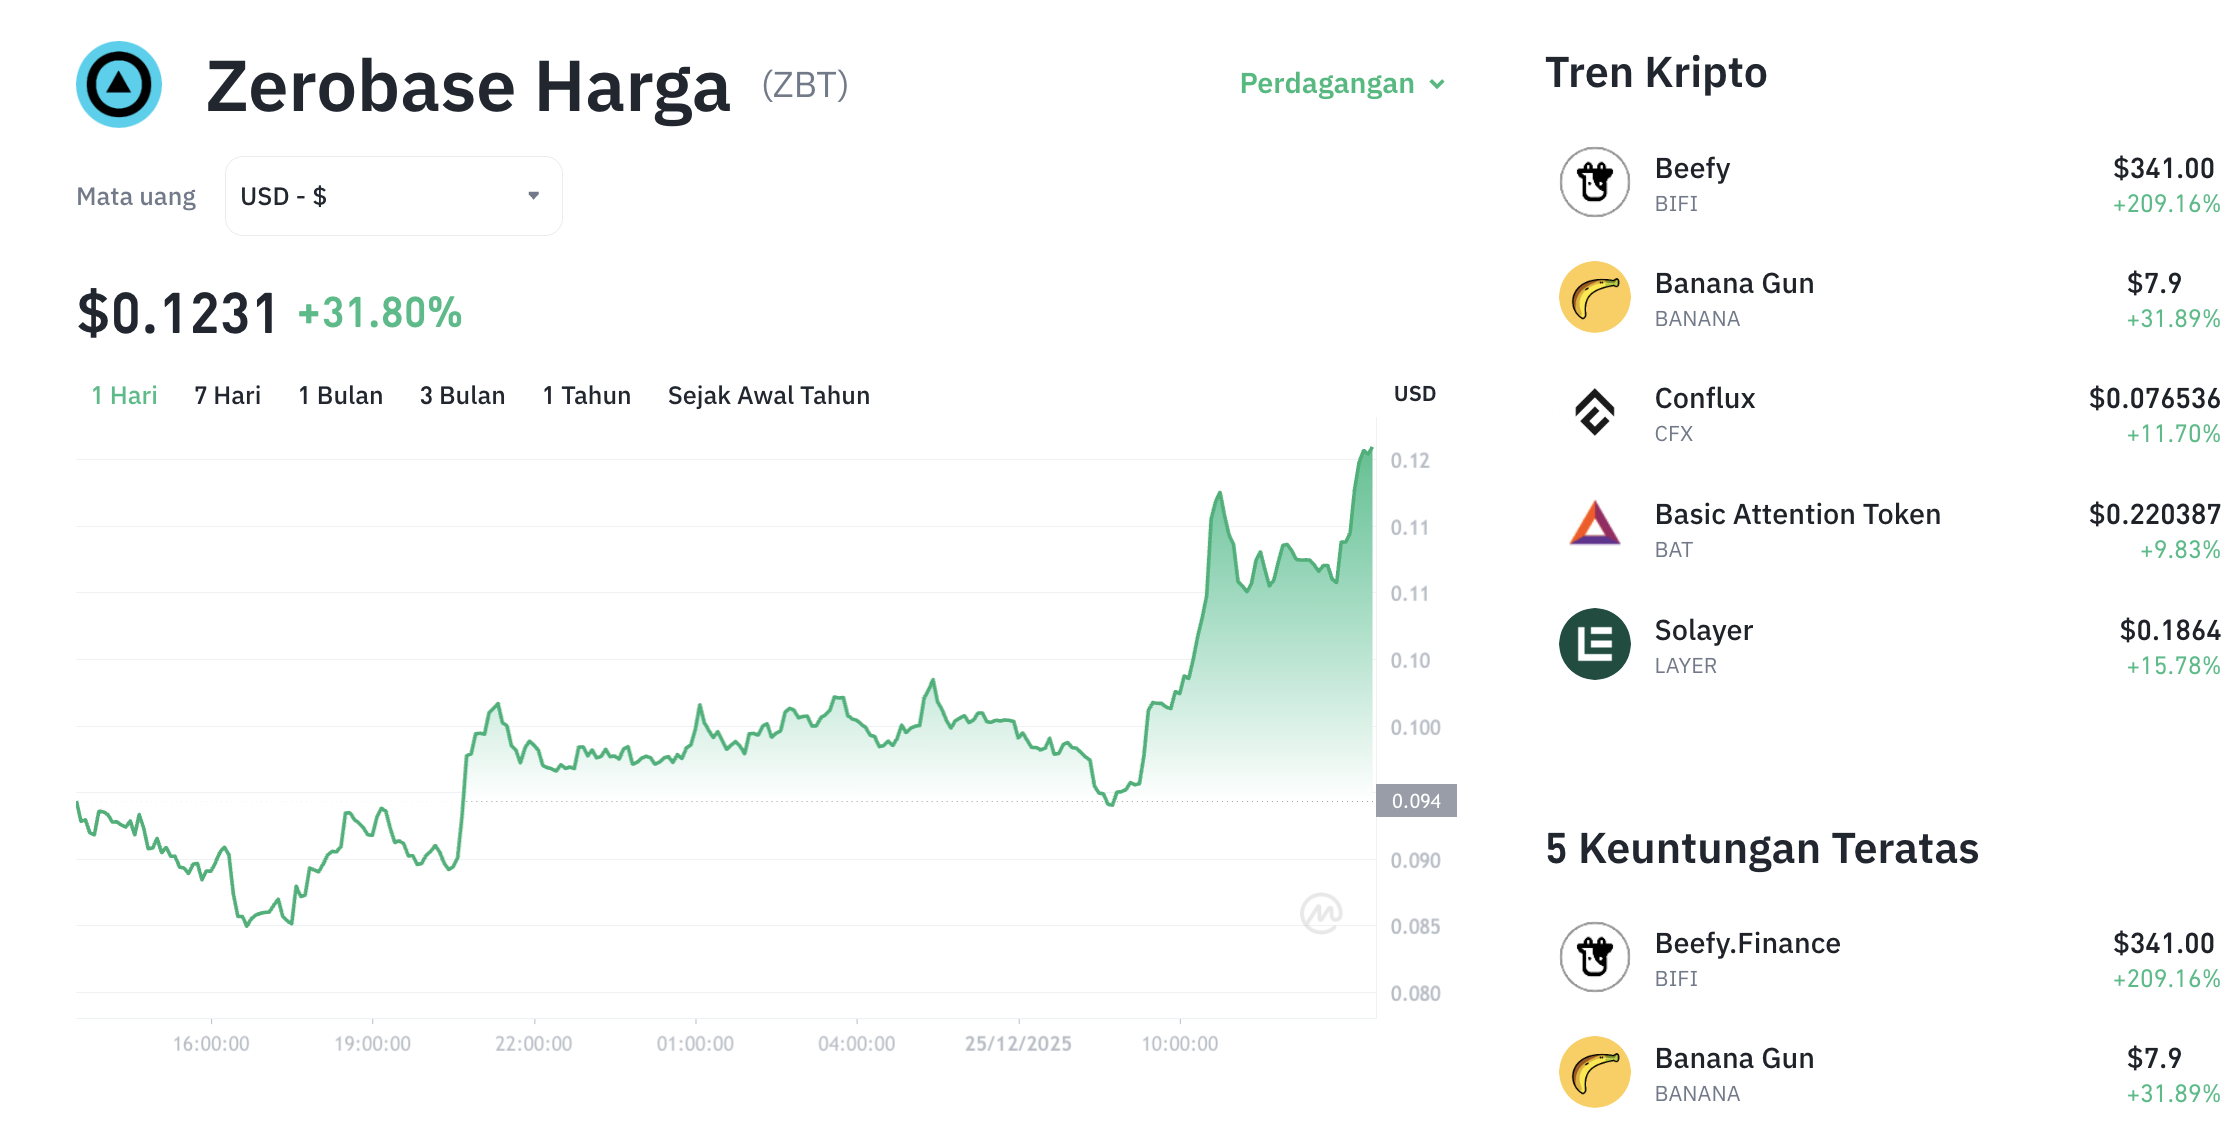Viewport: 2234px width, 1134px height.
Task: Select the Beefy BIFI token icon
Action: pos(1593,183)
